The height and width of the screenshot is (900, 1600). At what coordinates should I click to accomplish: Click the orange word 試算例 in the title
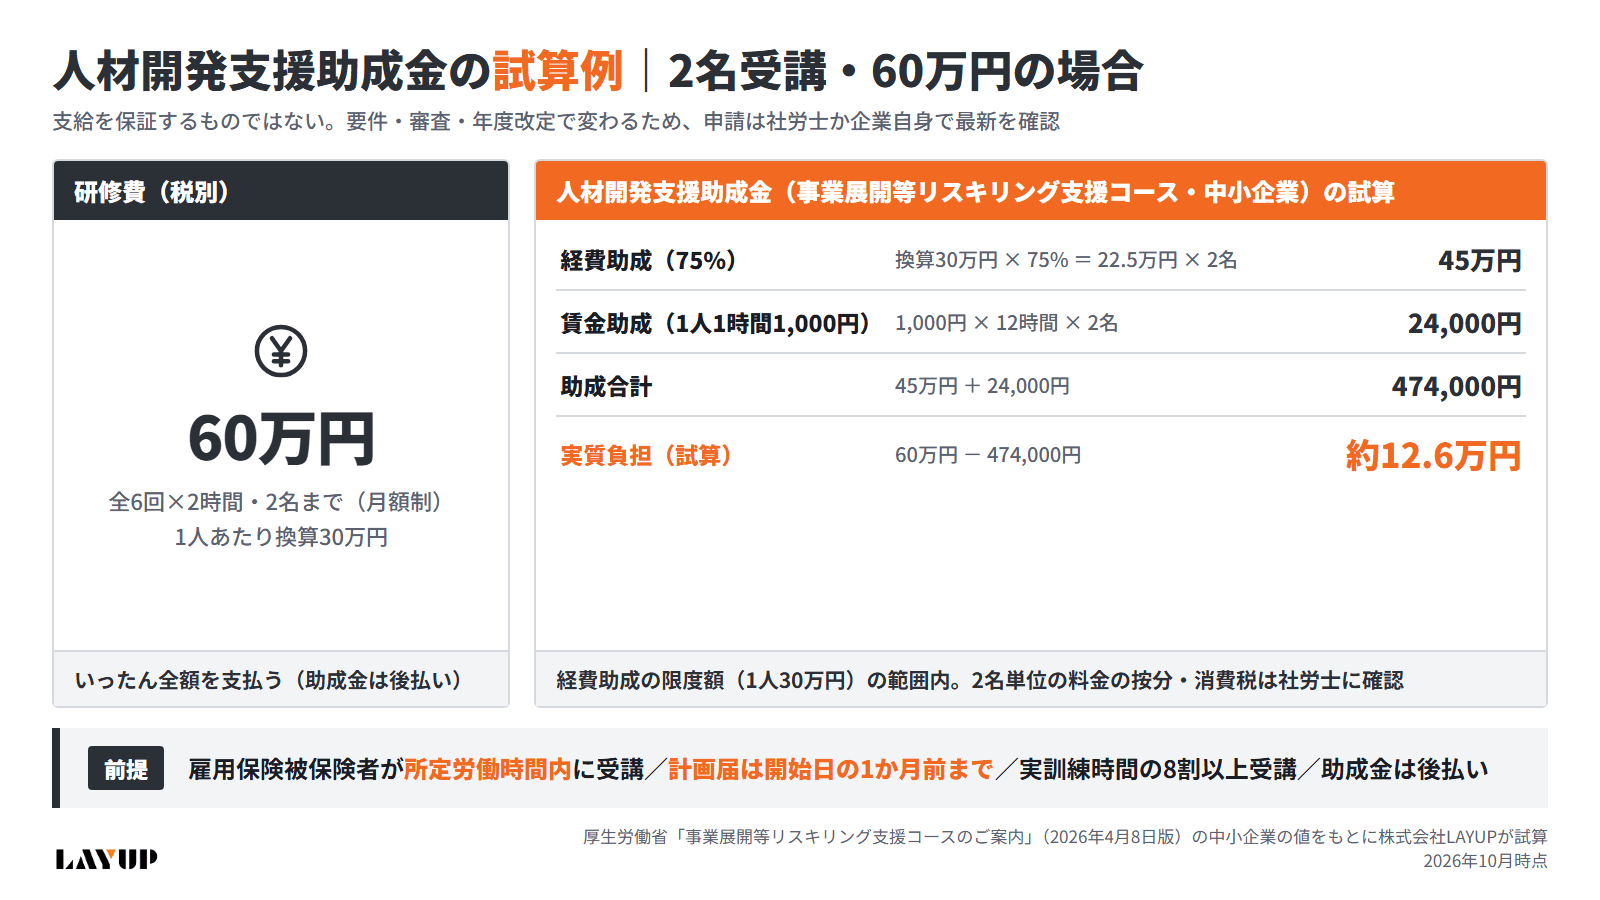pos(558,70)
